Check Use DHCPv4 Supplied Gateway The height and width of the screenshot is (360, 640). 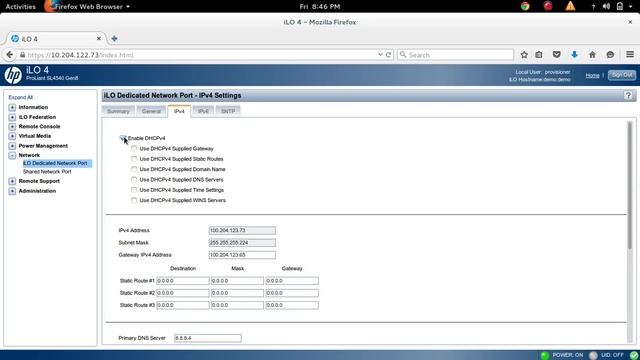134,149
